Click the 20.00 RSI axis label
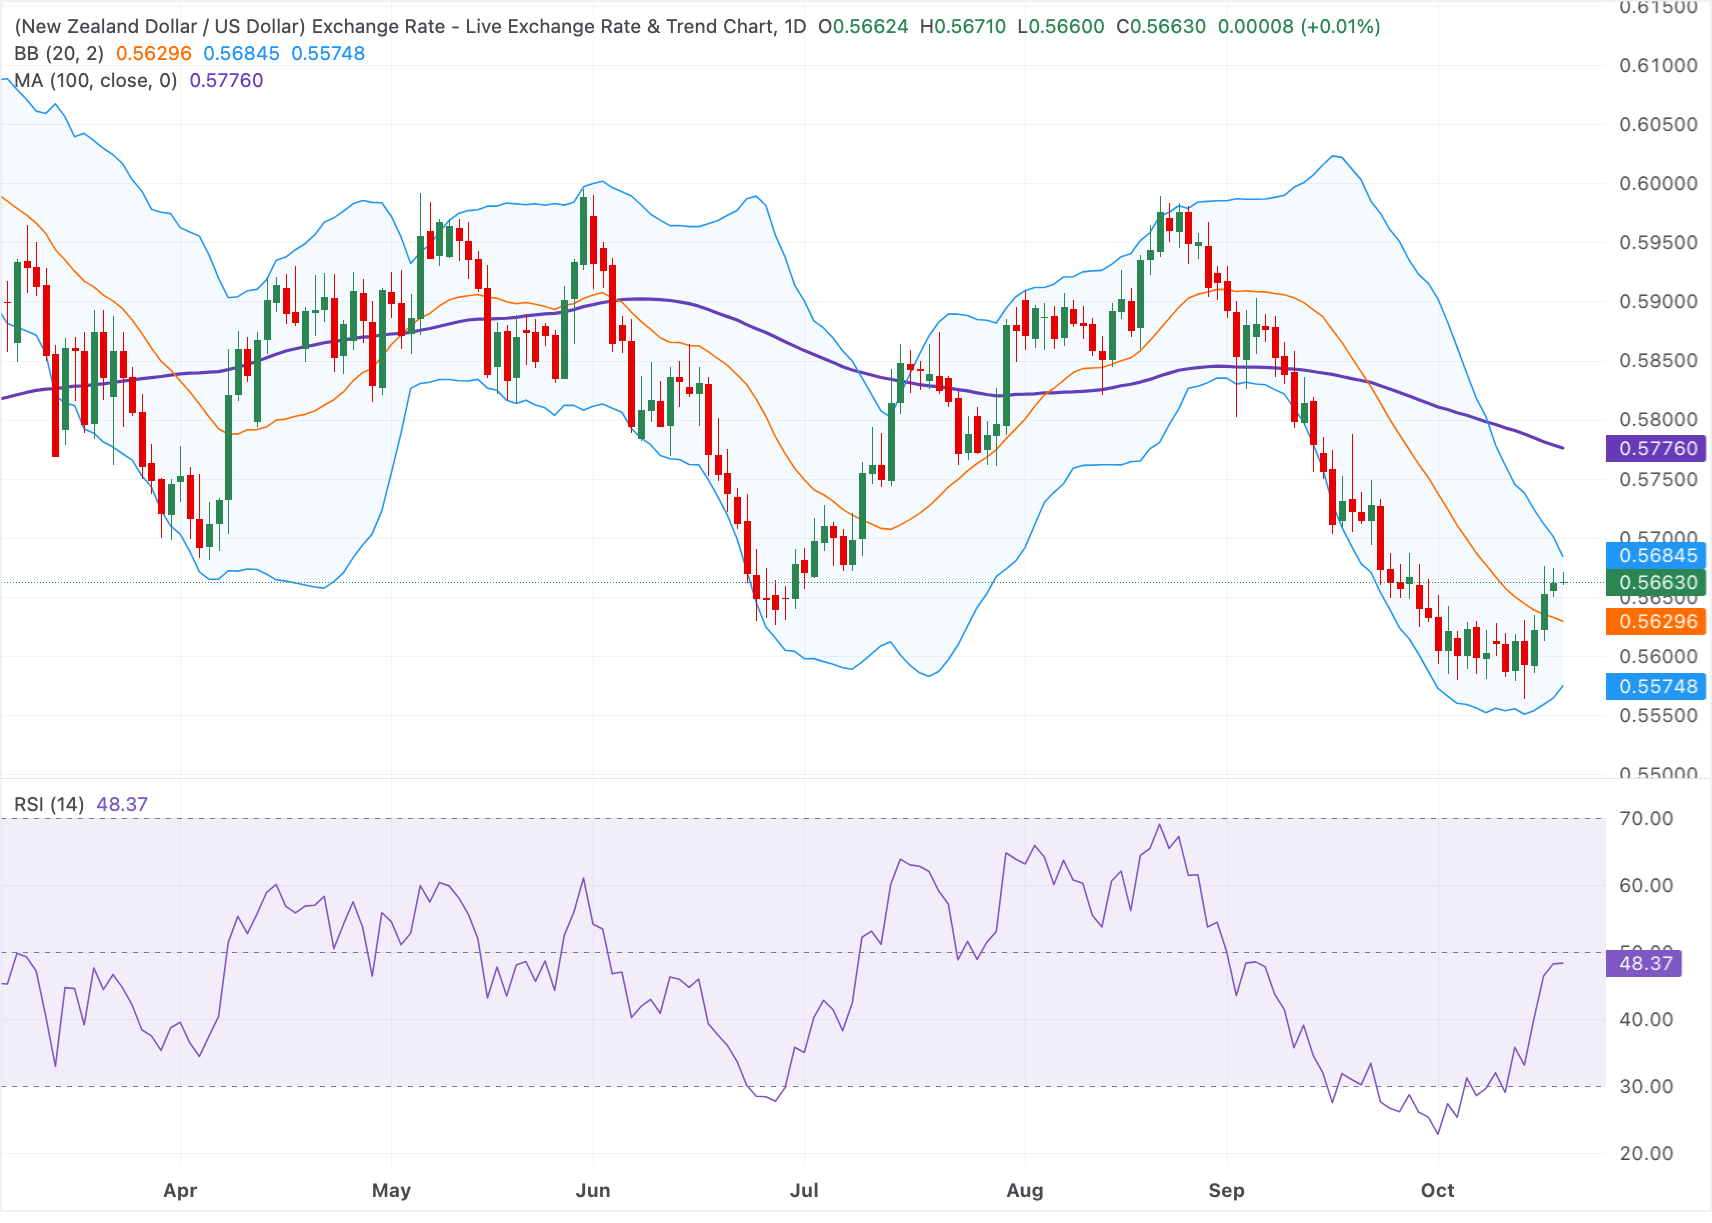 [1646, 1153]
